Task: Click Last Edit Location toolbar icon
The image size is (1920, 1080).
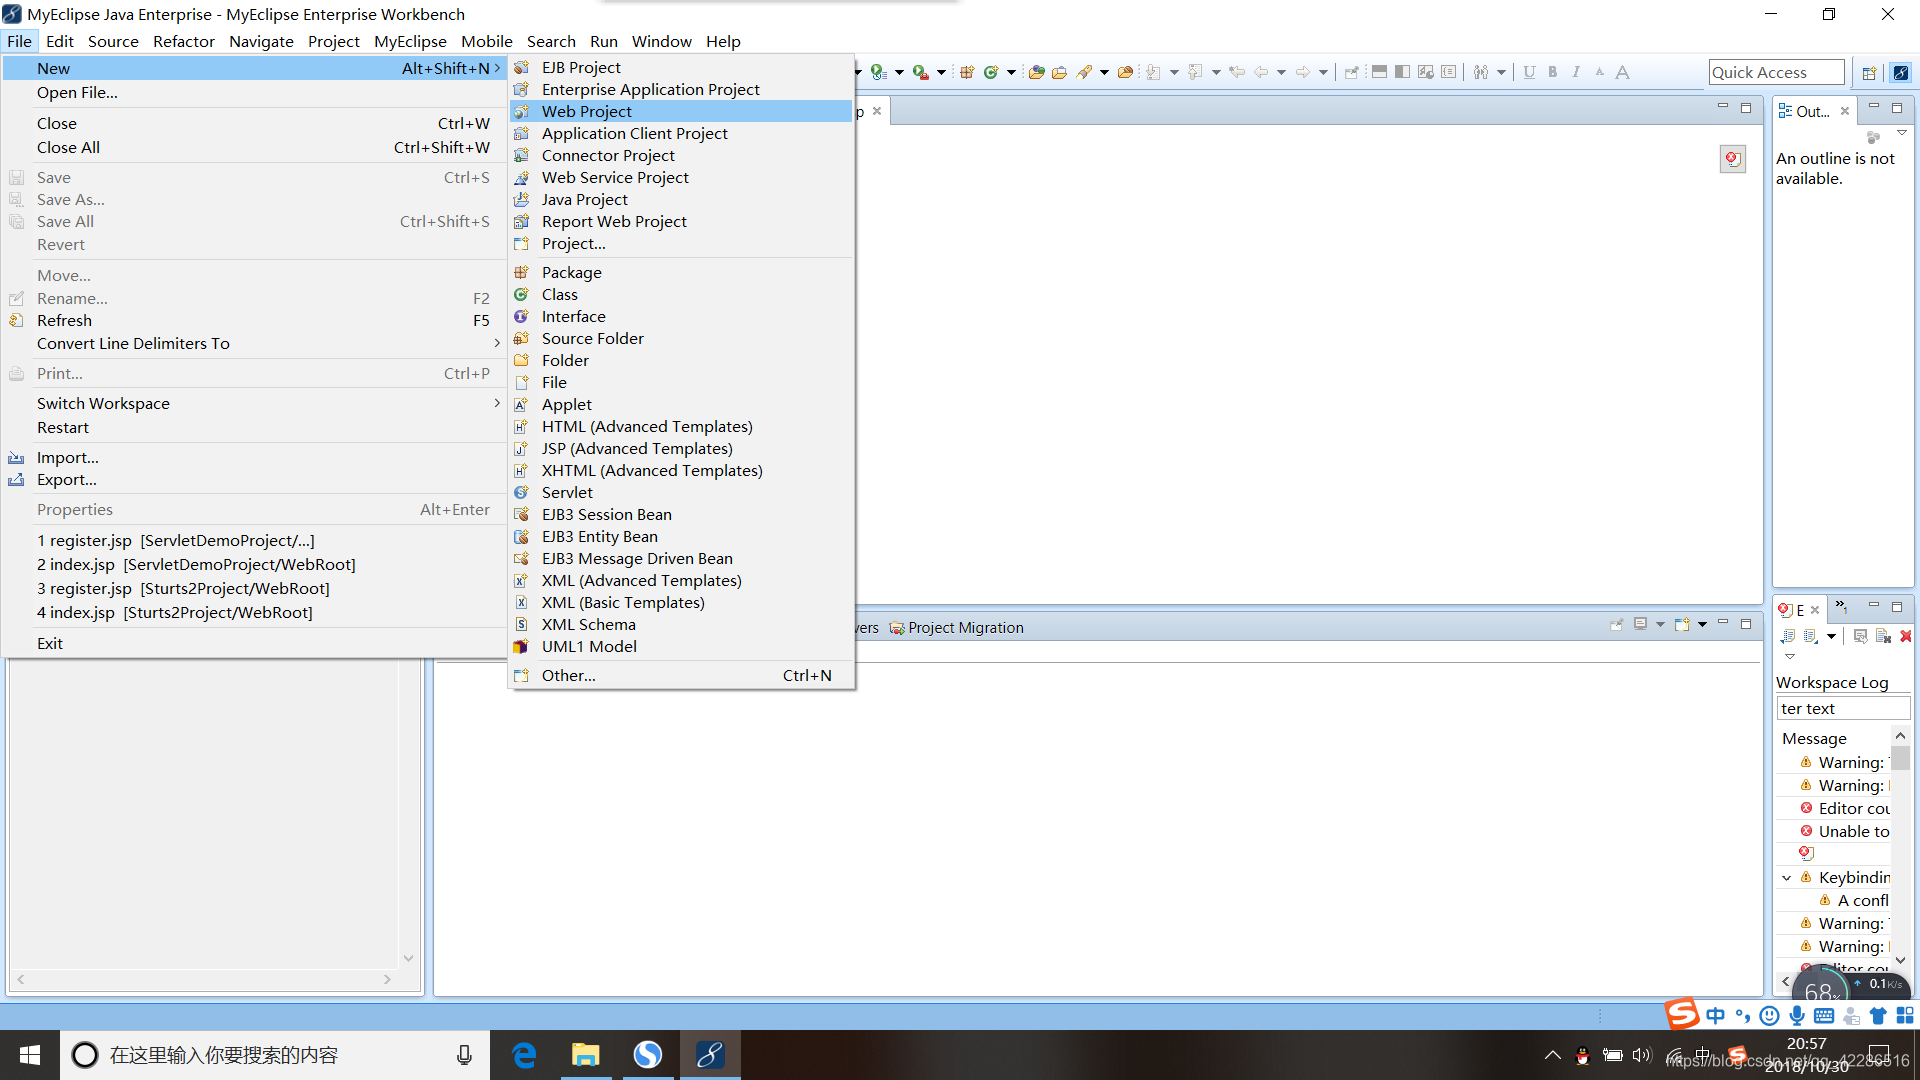Action: pos(1237,72)
